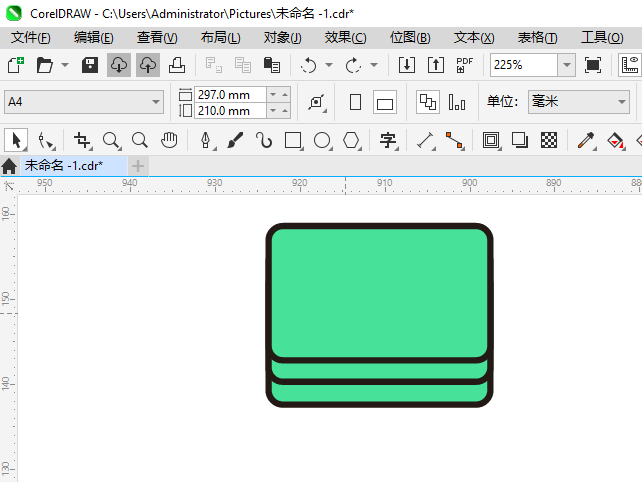
Task: Open the 文件(F) menu
Action: 31,38
